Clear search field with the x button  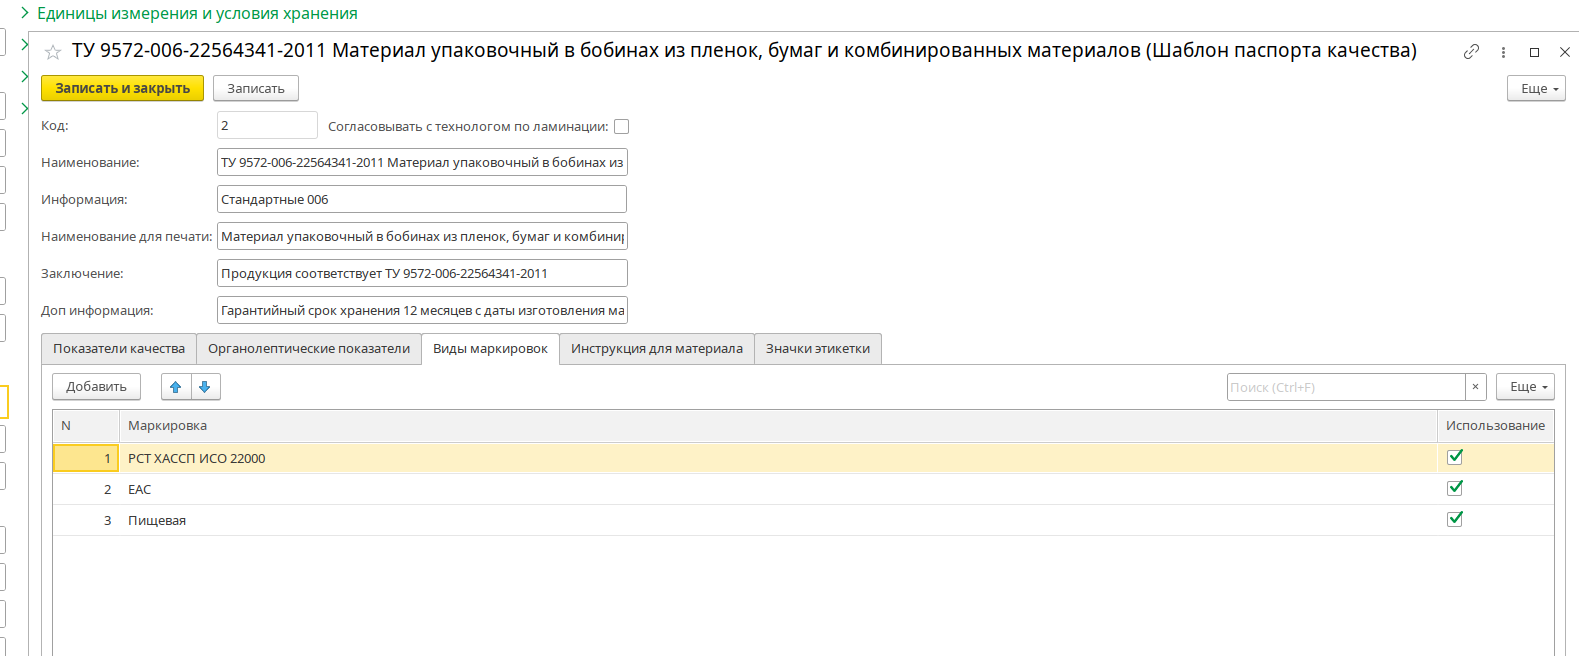coord(1475,387)
